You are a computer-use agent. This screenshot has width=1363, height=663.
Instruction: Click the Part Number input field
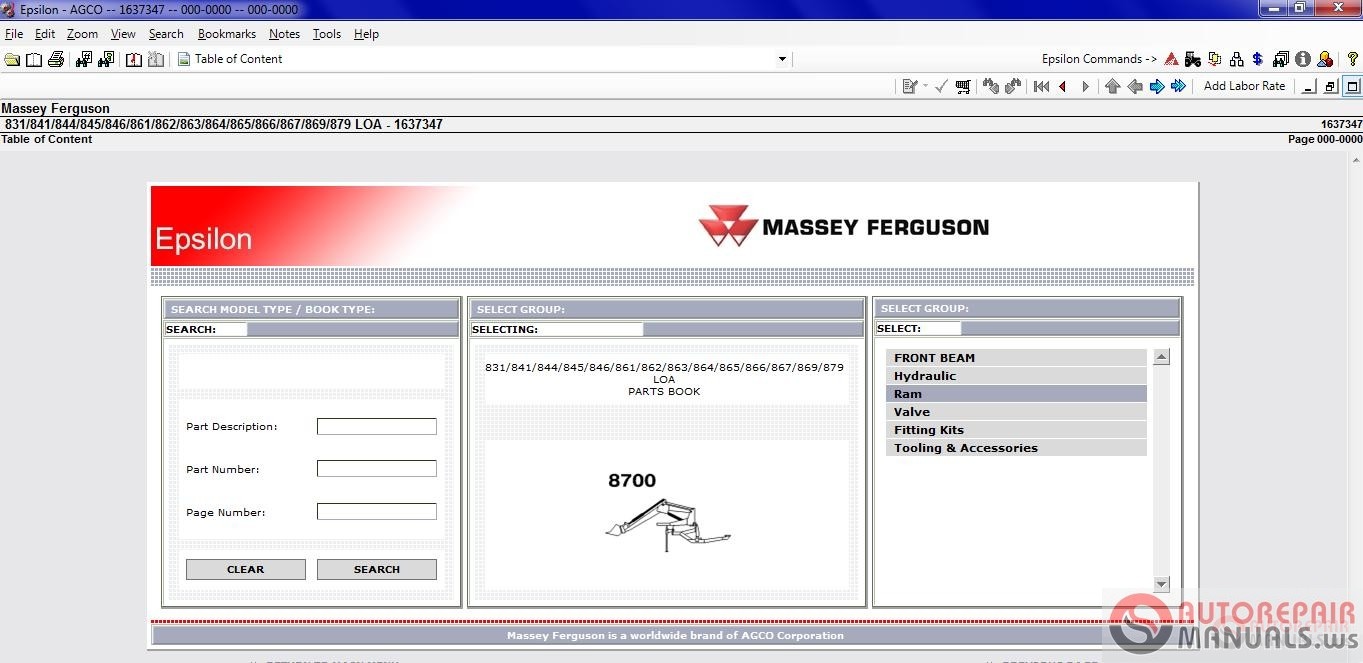[x=377, y=469]
